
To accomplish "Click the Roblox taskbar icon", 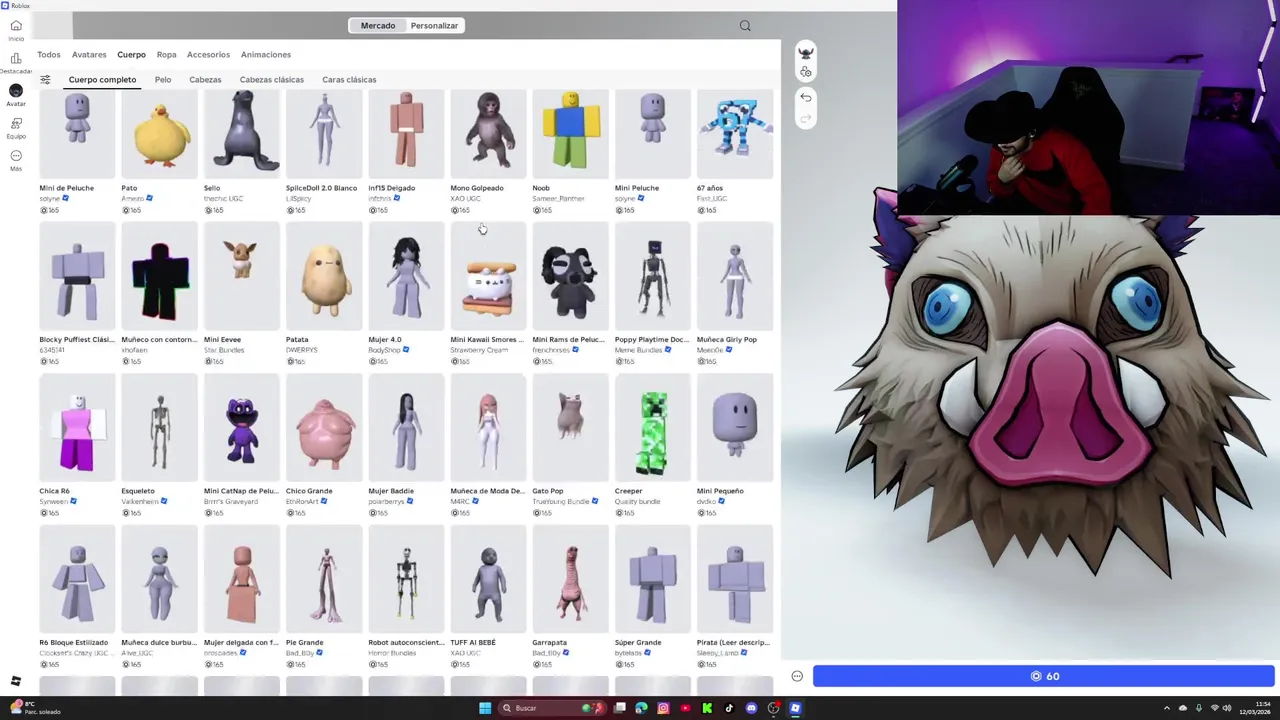I will tap(795, 708).
